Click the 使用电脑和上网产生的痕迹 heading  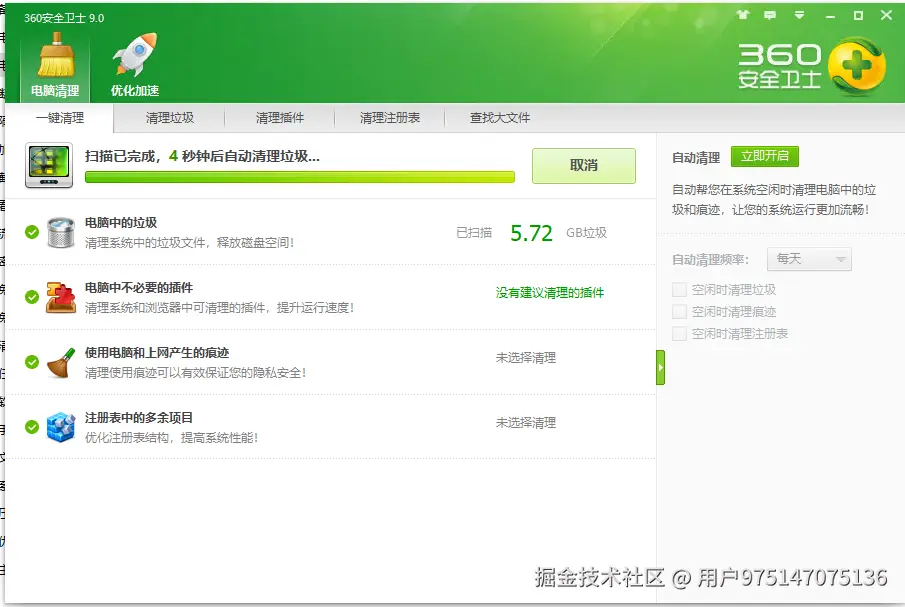(x=157, y=353)
